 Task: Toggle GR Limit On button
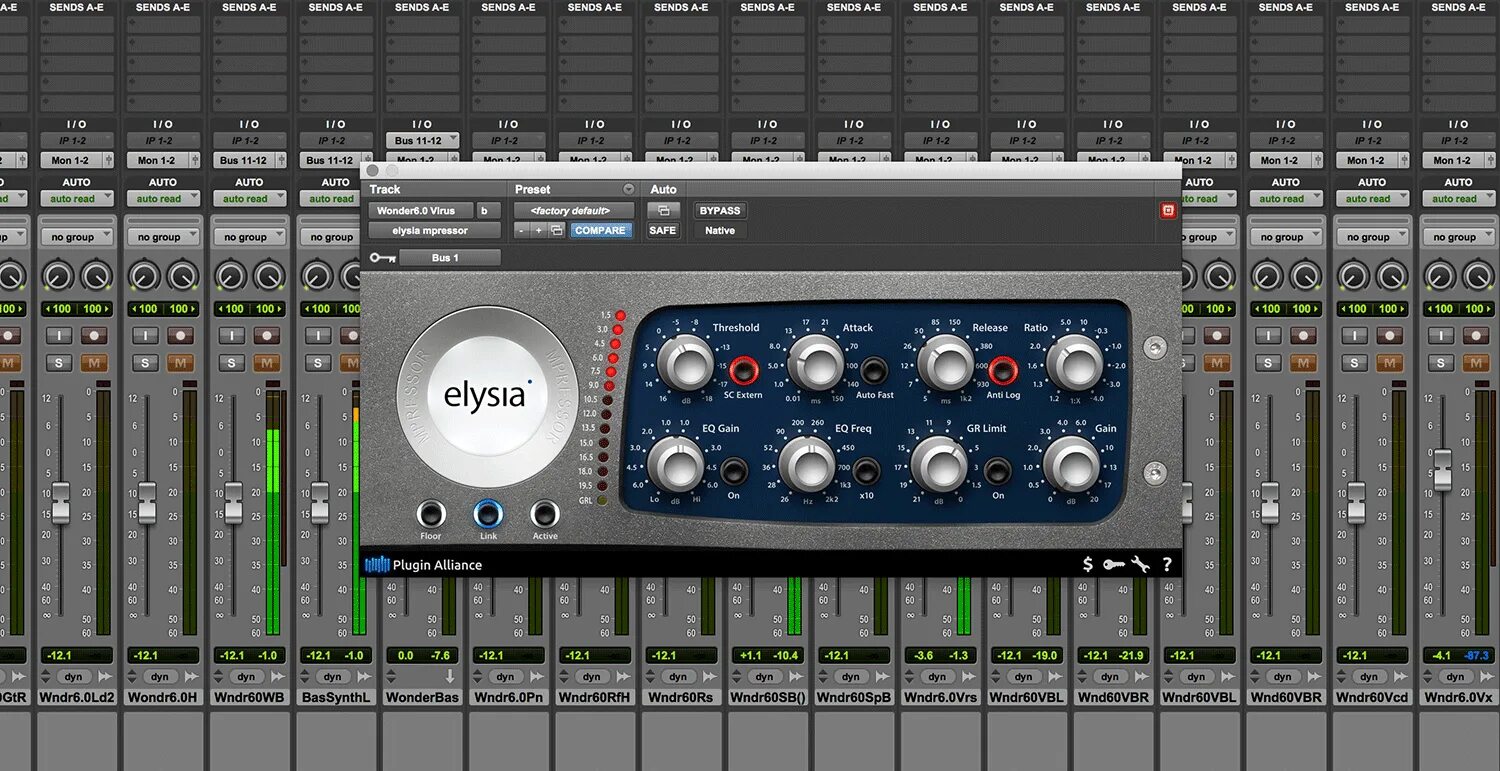click(x=997, y=471)
